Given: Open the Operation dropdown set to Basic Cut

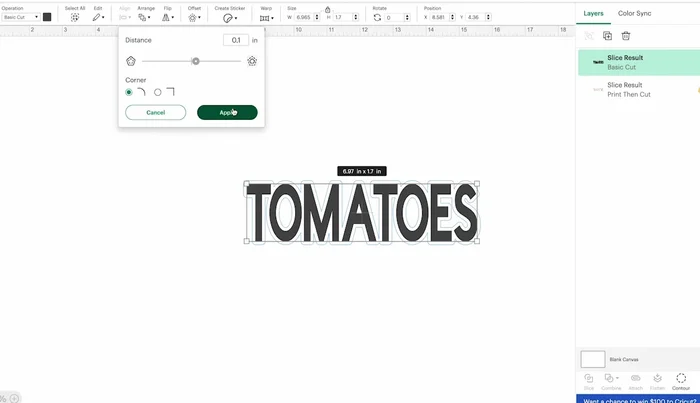Looking at the screenshot, I should tap(21, 17).
